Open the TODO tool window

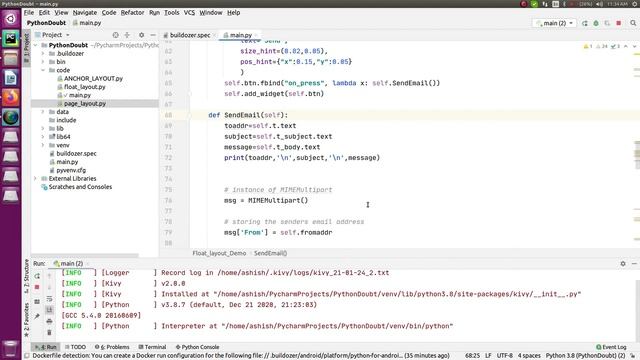coord(76,347)
